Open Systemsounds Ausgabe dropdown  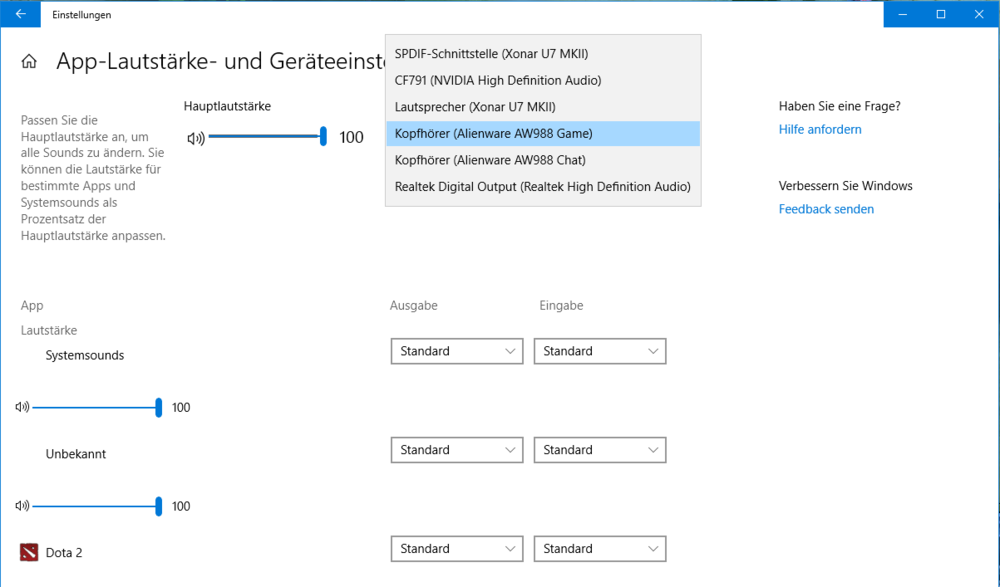(457, 351)
